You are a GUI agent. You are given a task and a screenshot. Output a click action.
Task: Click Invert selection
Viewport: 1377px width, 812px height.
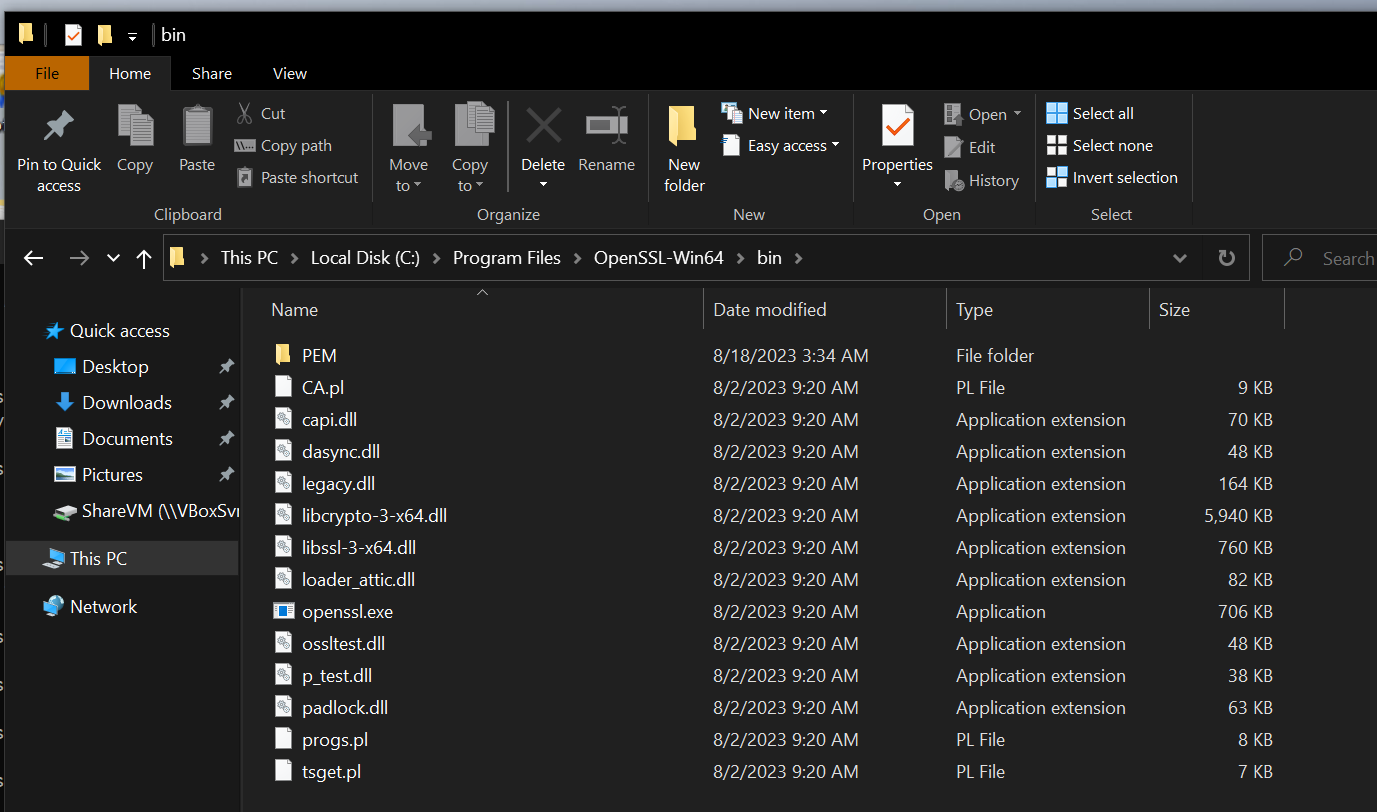pos(1112,178)
